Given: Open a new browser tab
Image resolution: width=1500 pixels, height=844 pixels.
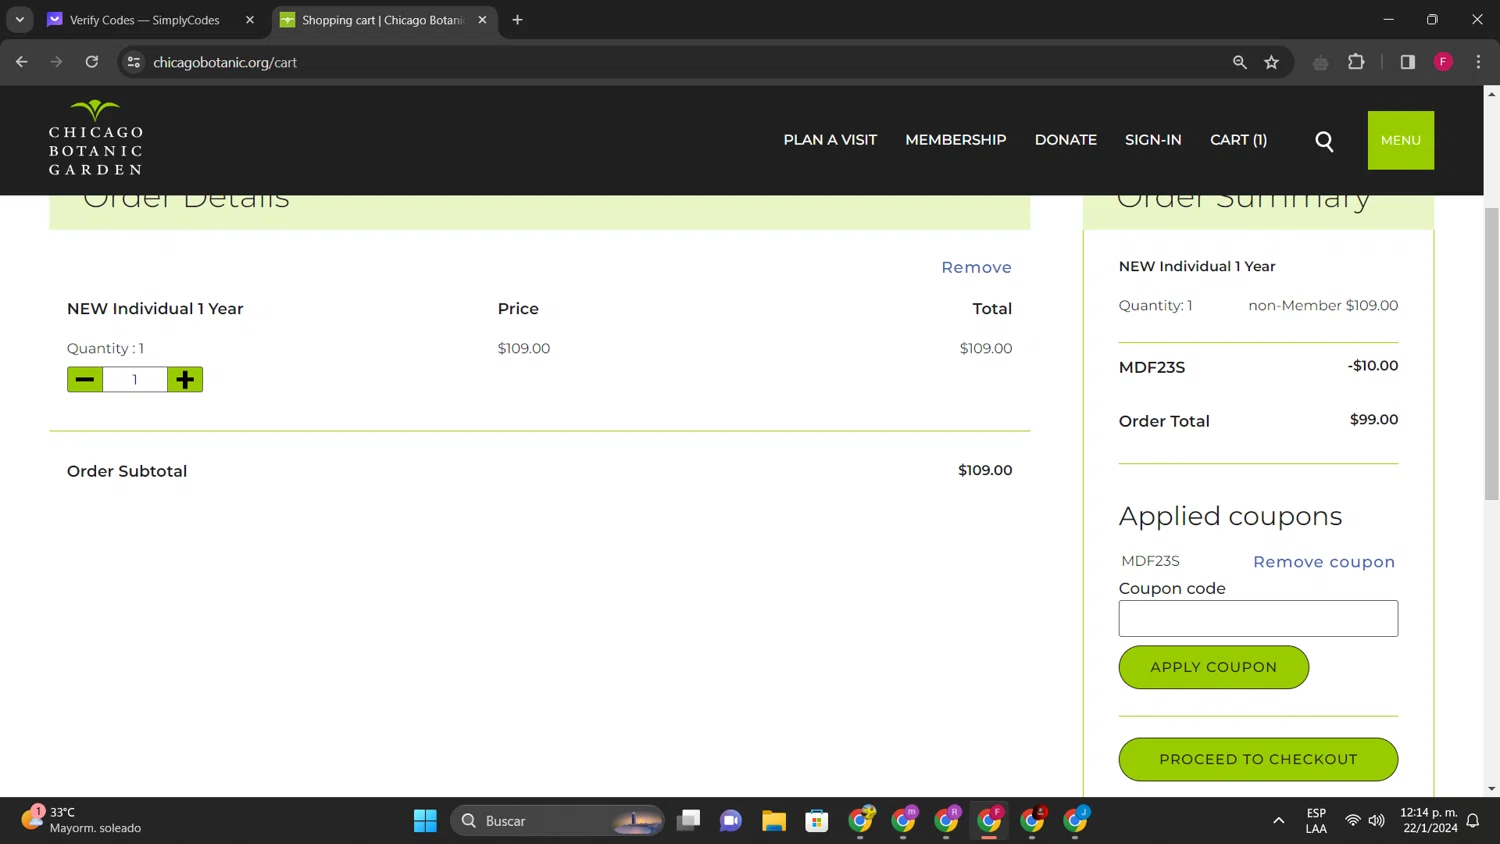Looking at the screenshot, I should coord(517,20).
